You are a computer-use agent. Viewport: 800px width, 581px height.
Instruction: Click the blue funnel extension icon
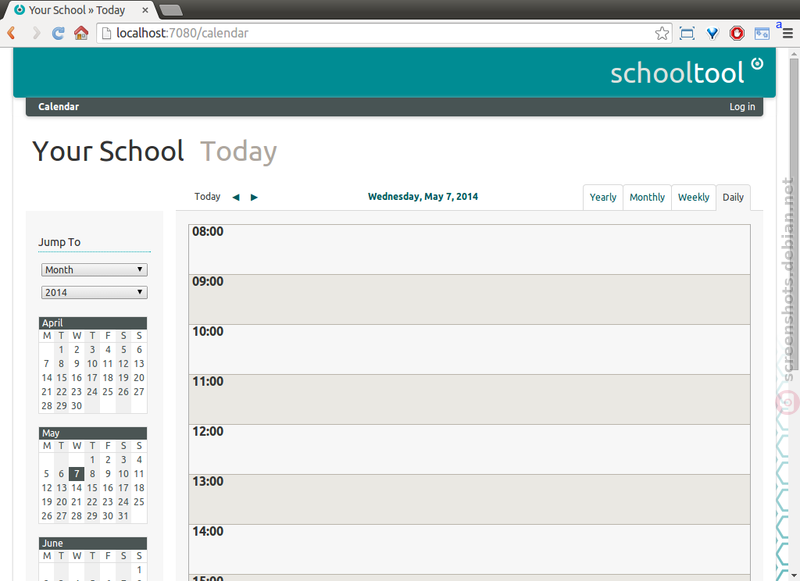click(x=712, y=34)
